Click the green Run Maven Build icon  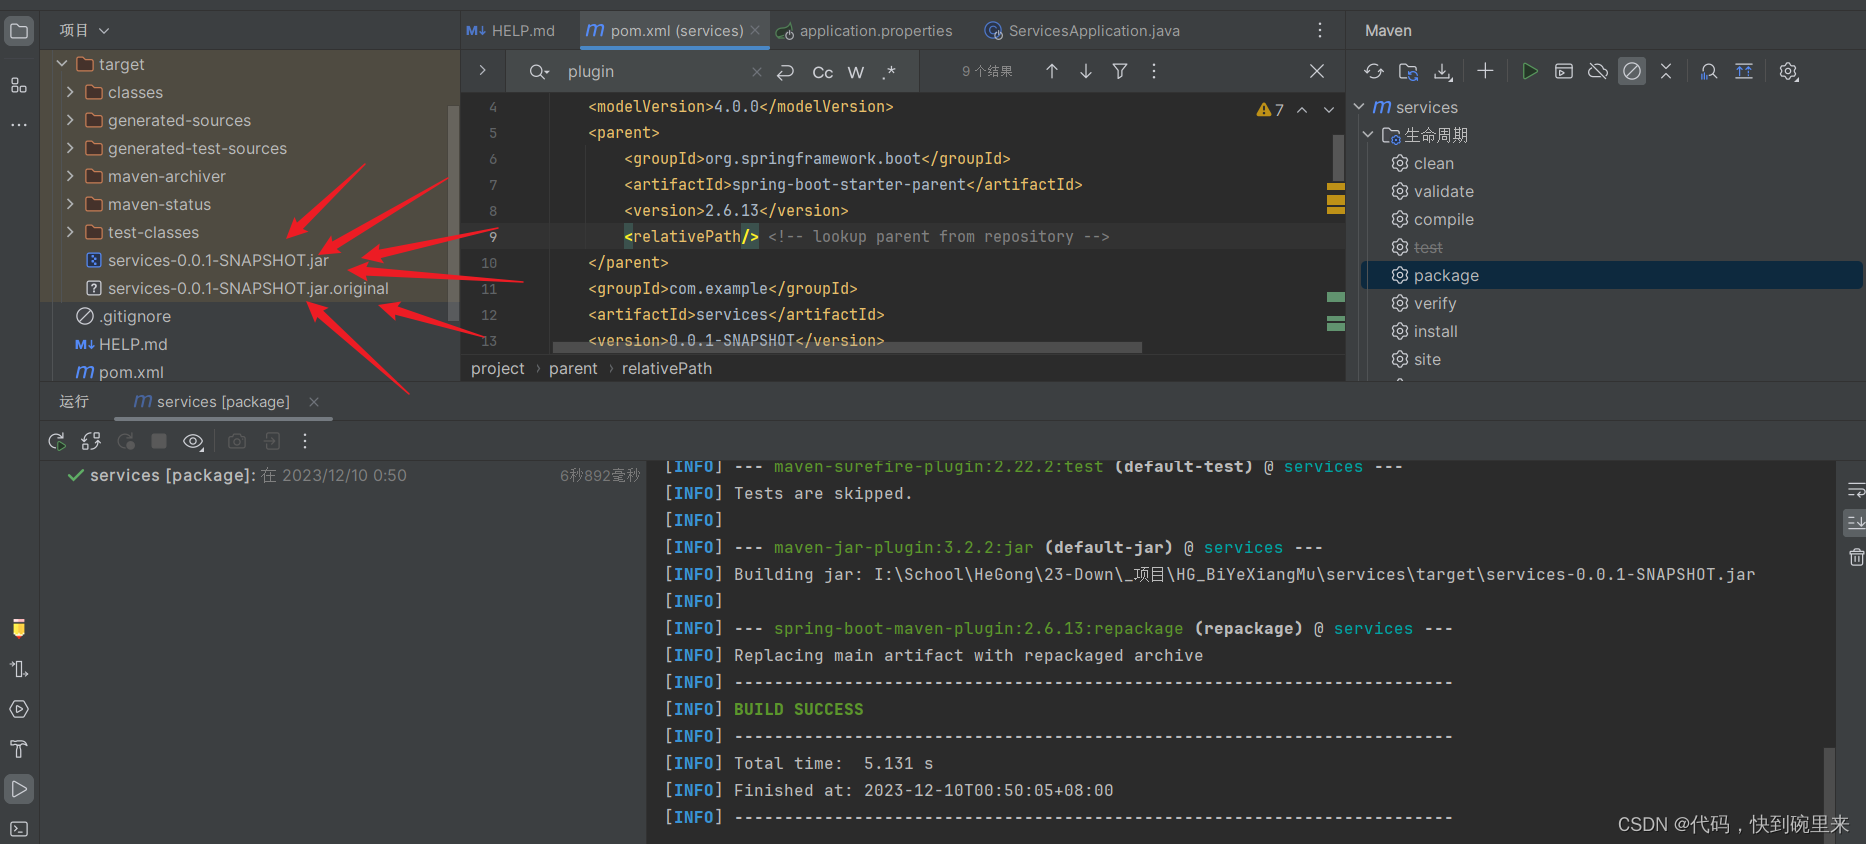(x=1529, y=71)
